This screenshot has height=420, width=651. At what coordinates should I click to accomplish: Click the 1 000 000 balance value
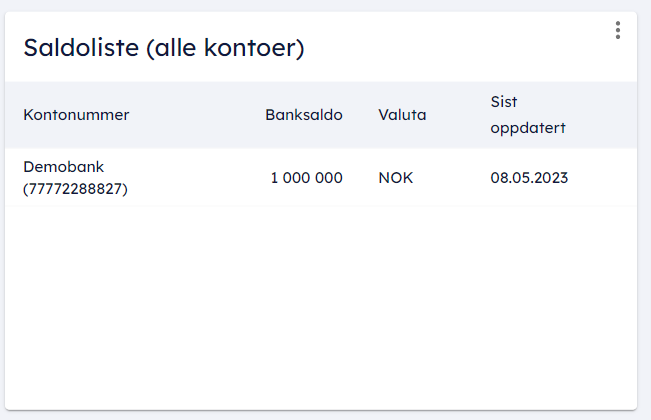point(306,178)
